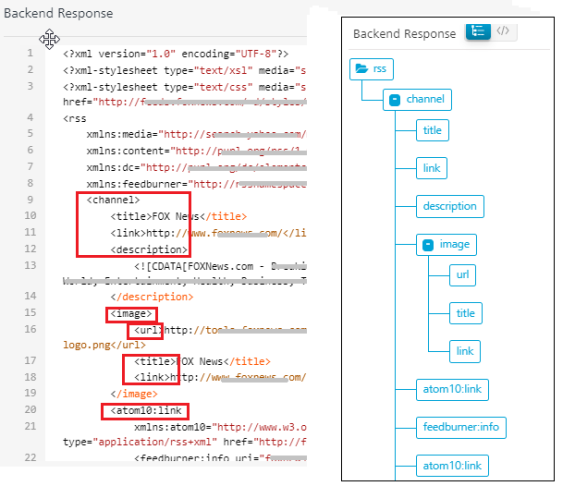Select the link node under image

click(465, 351)
